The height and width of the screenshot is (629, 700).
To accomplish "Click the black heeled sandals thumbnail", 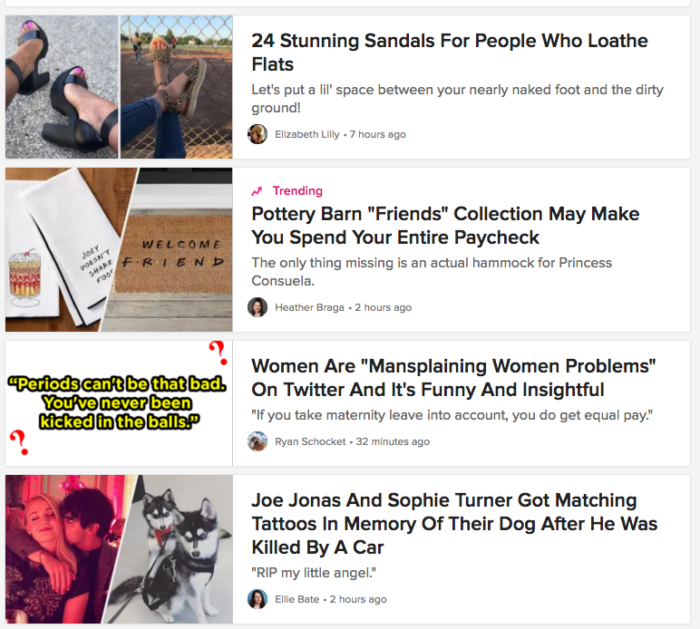I will [x=61, y=87].
